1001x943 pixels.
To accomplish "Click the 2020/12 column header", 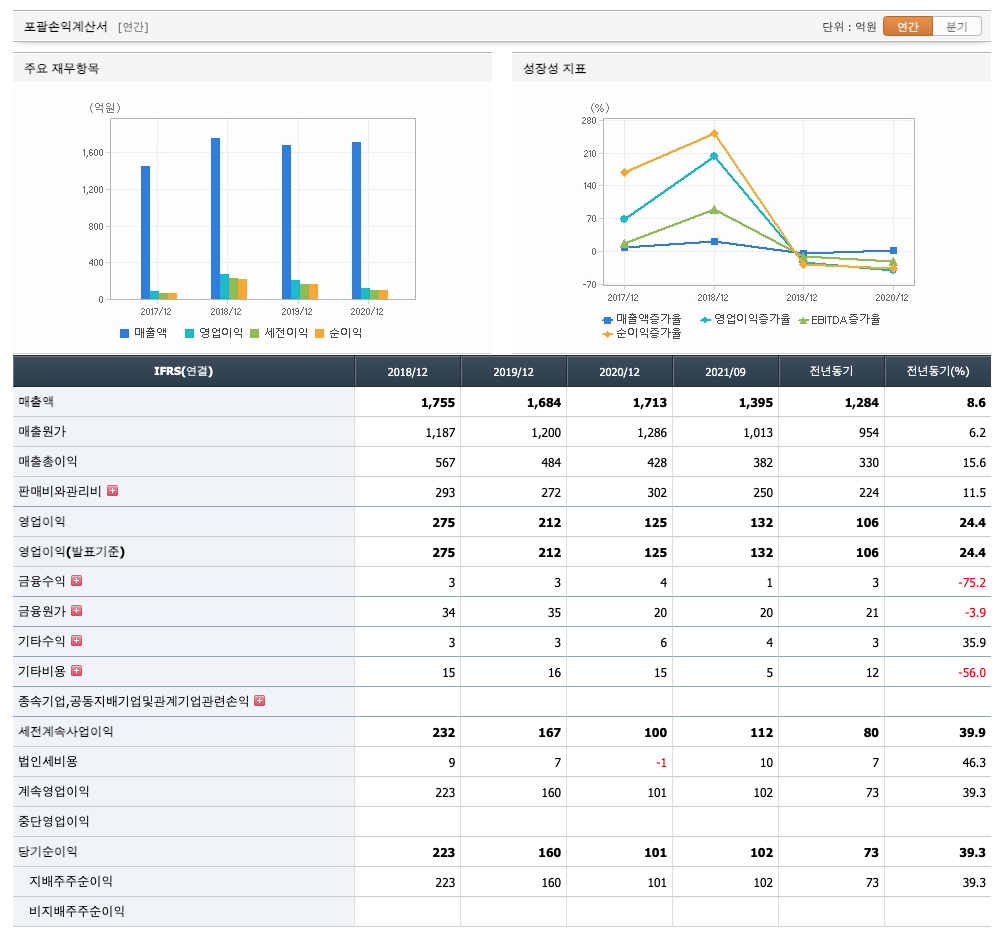I will [x=619, y=372].
